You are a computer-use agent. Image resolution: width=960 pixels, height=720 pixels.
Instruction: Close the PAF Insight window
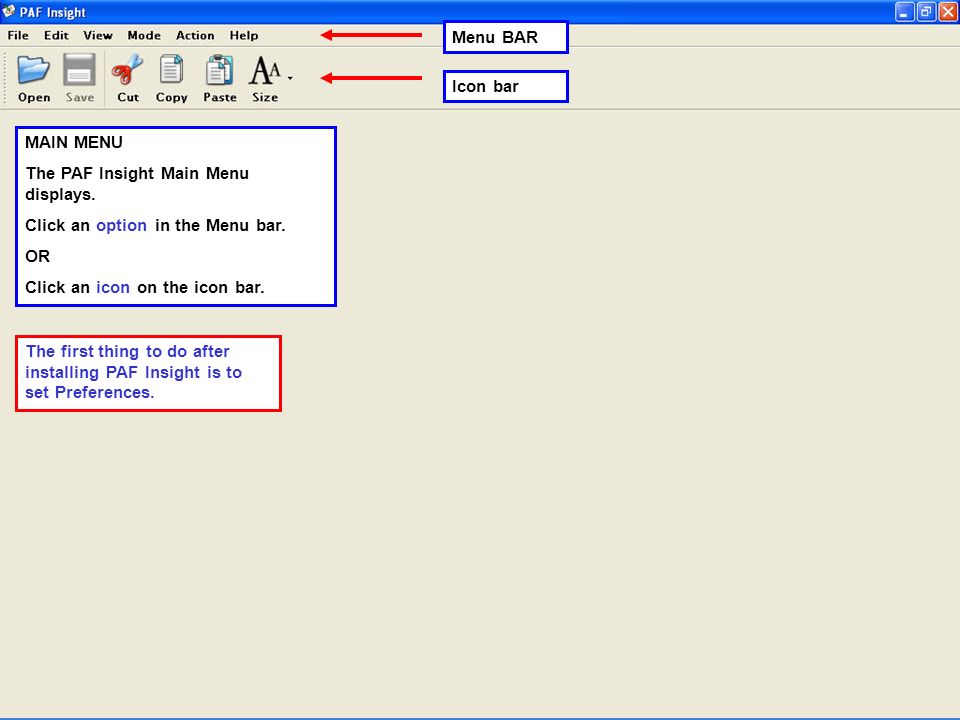948,12
